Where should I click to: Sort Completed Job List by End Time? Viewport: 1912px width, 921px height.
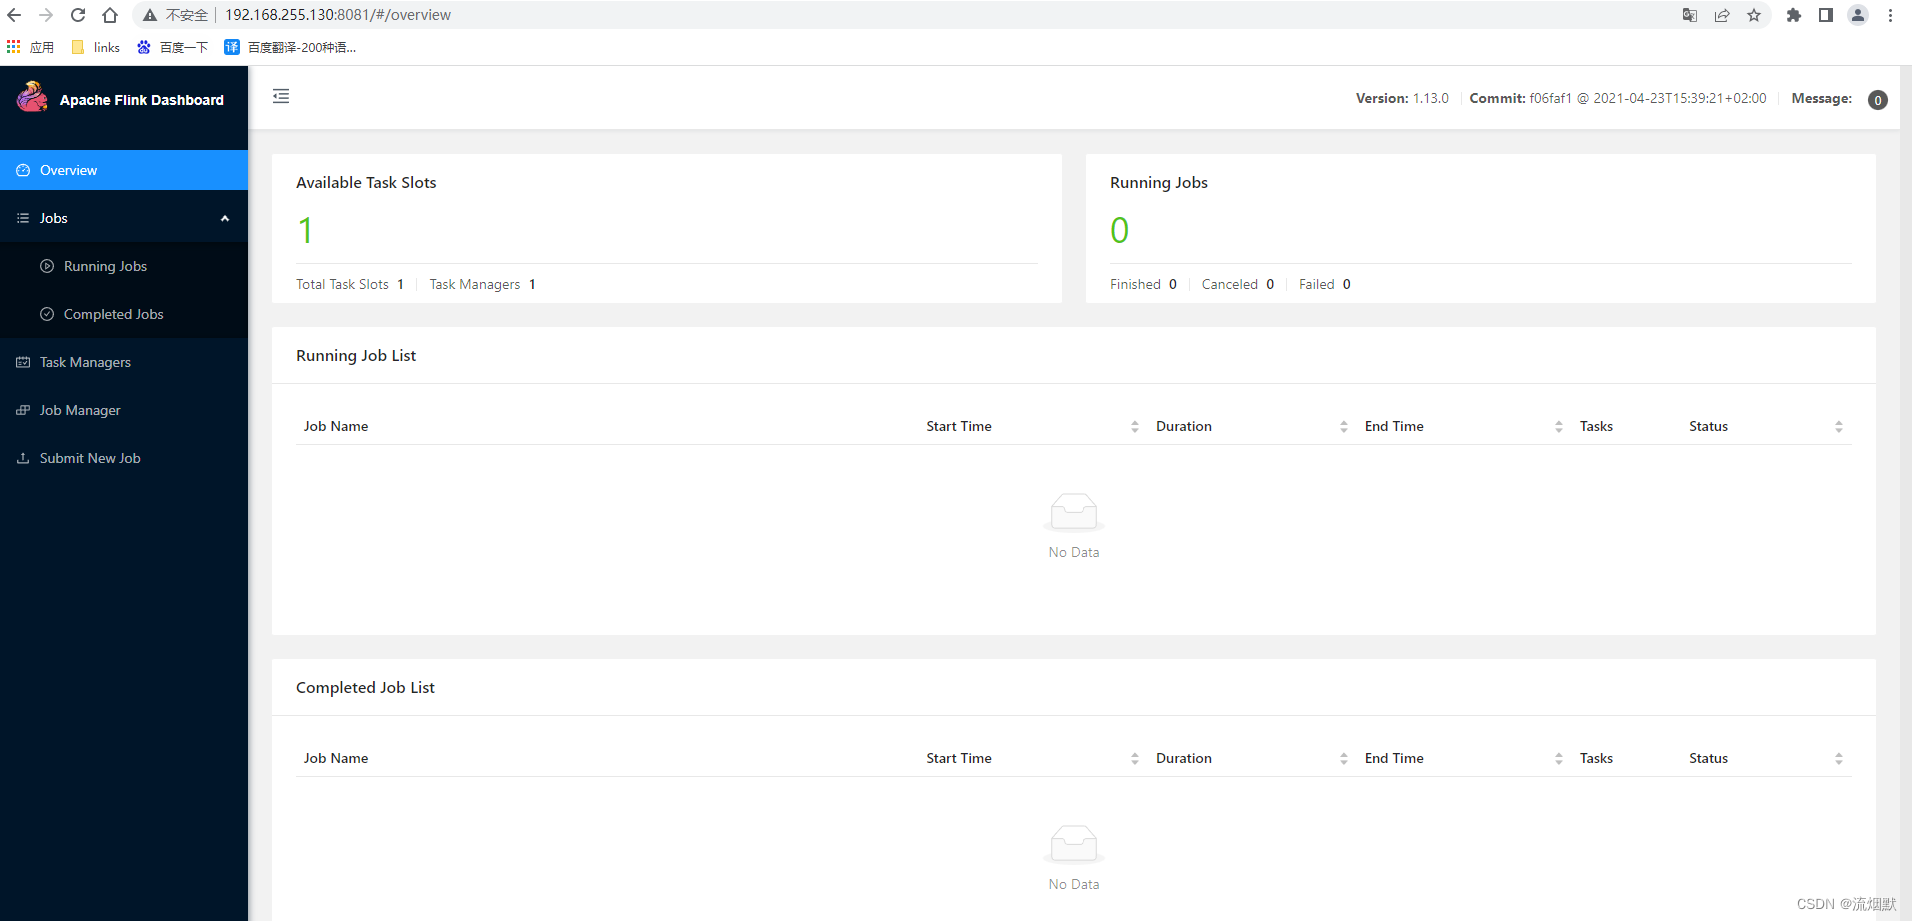tap(1559, 759)
